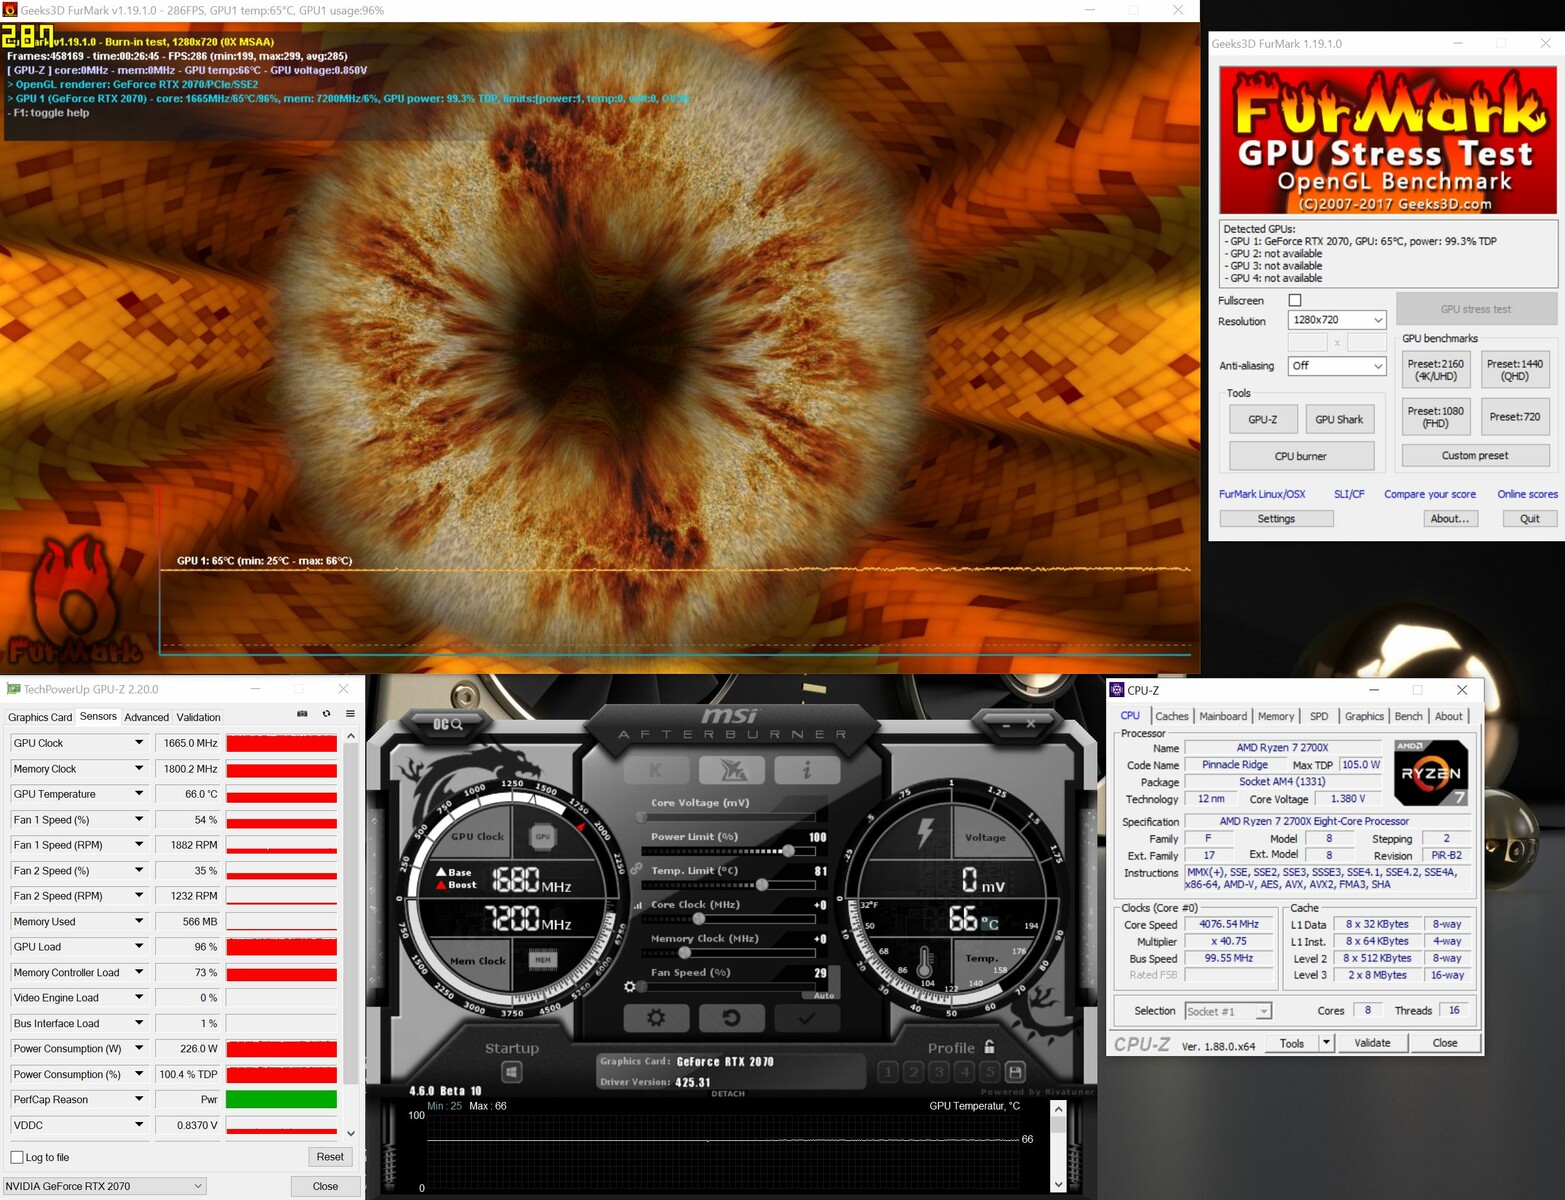Open the GPU Clock sensor dropdown arrow
The height and width of the screenshot is (1200, 1565).
coord(139,743)
